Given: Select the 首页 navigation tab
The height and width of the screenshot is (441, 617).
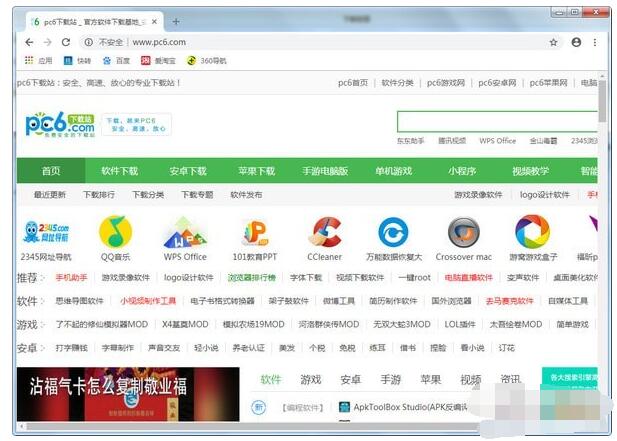Looking at the screenshot, I should (x=51, y=171).
